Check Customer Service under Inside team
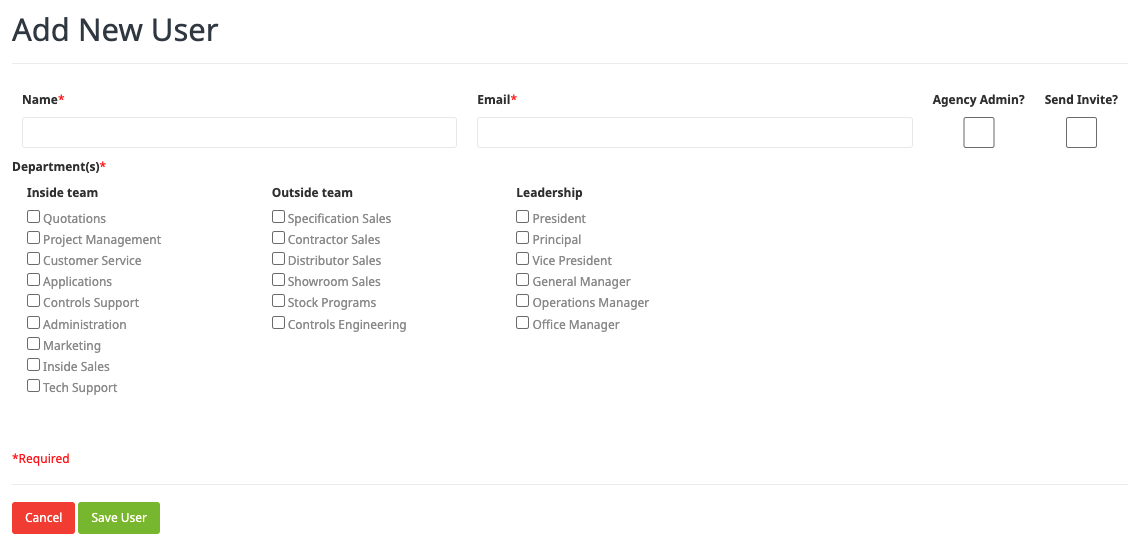 [33, 259]
